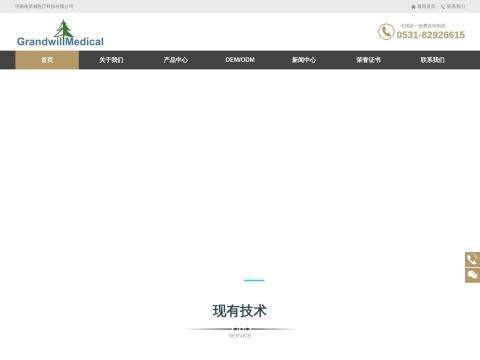Click the SERVICE subtitle text
Screen dimensions: 480x360
pos(240,336)
